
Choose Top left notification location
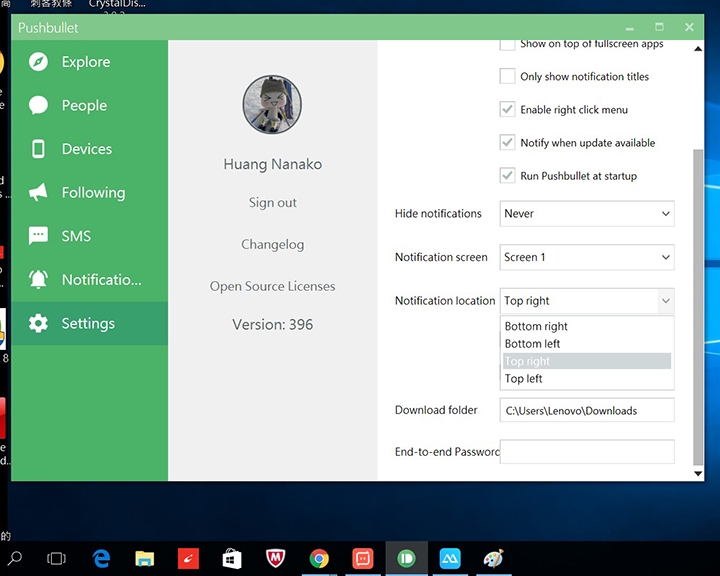(587, 378)
